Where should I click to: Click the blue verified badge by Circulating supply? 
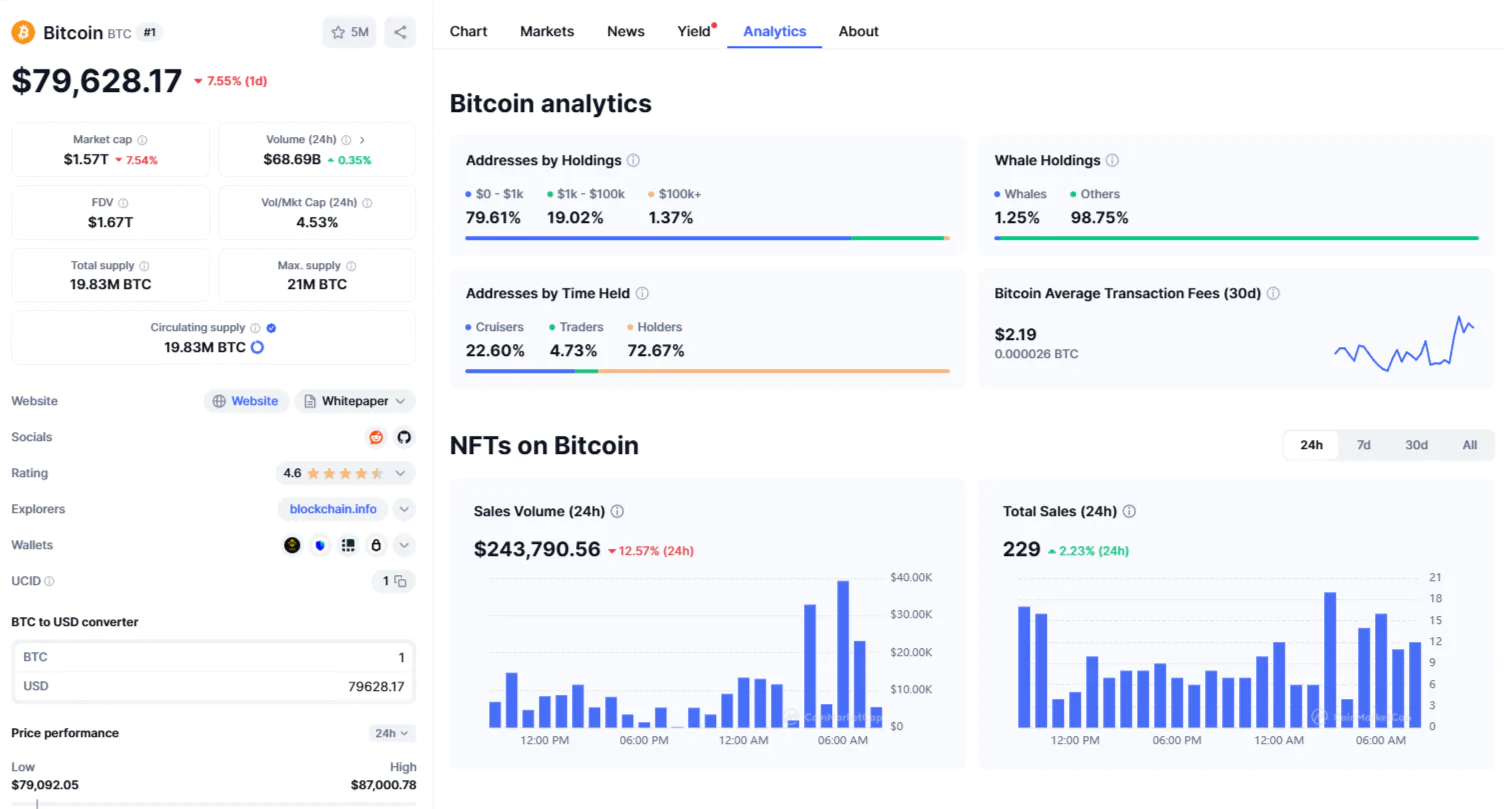[x=272, y=328]
